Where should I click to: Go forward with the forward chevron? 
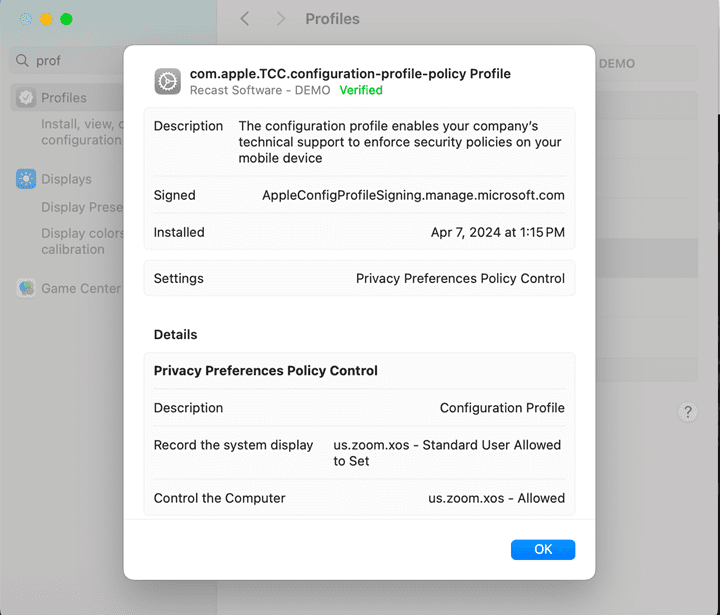point(281,19)
